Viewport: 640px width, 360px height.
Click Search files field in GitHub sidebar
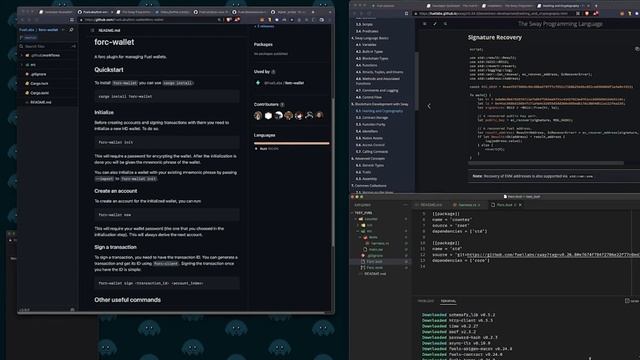(48, 47)
